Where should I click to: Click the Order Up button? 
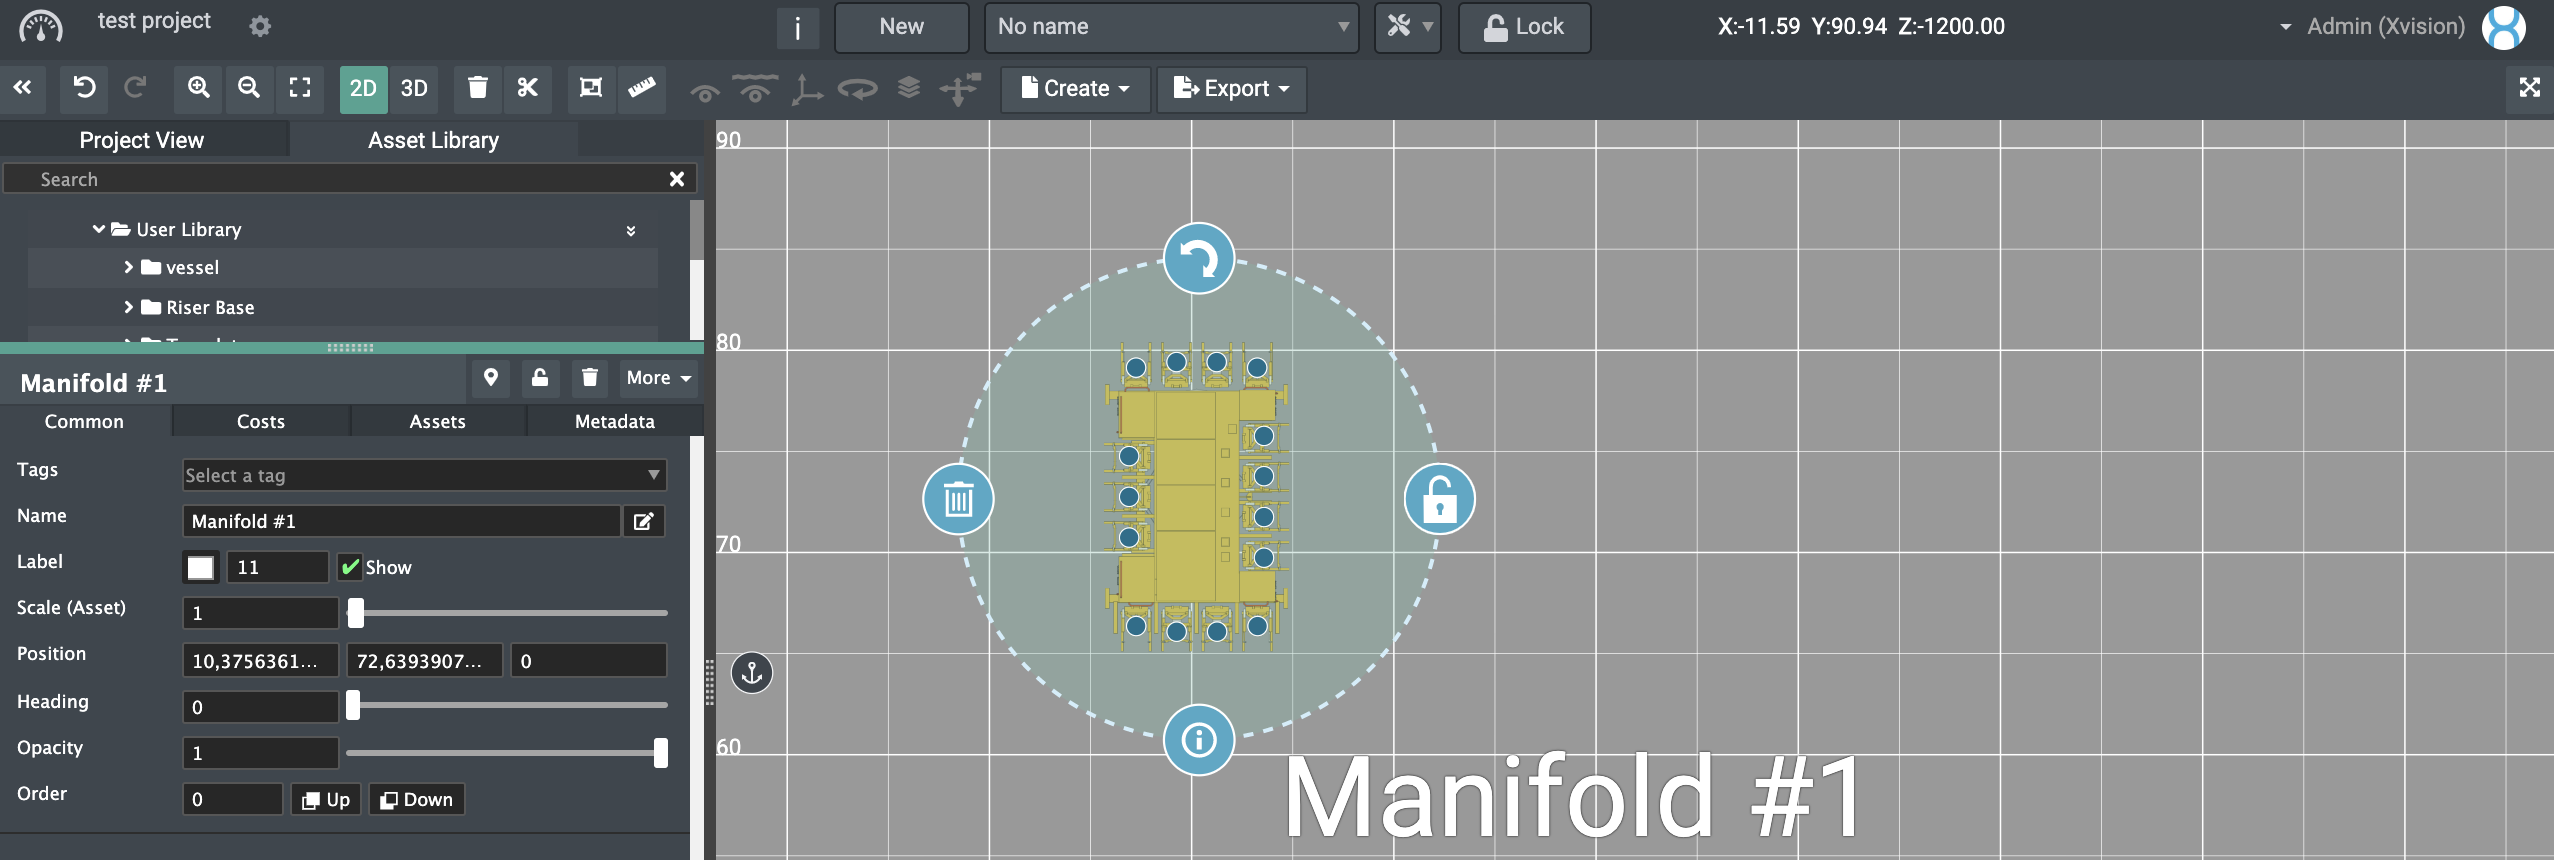click(326, 799)
